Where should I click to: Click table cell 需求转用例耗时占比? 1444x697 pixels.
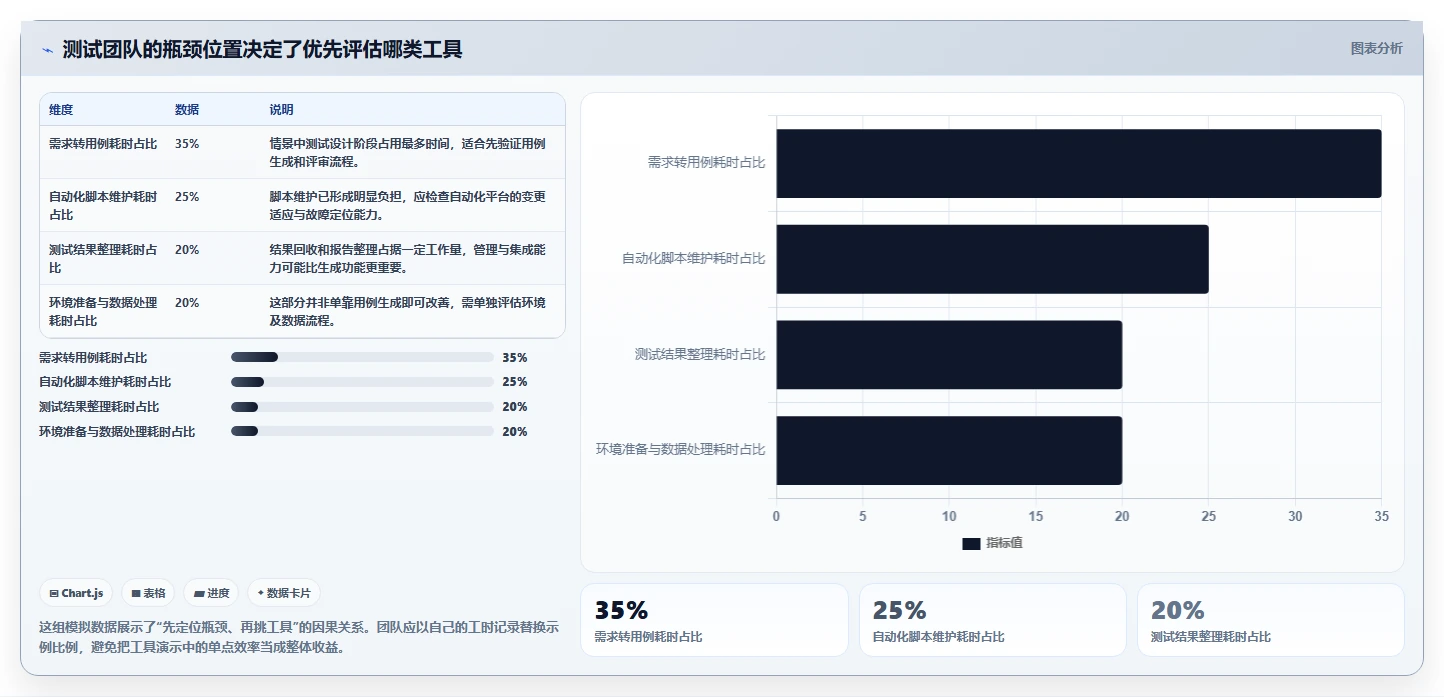click(x=103, y=144)
